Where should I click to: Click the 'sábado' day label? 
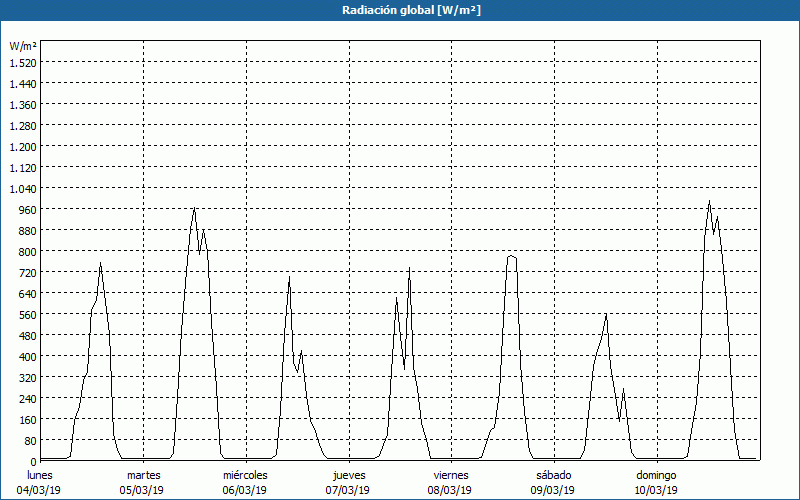pos(554,476)
